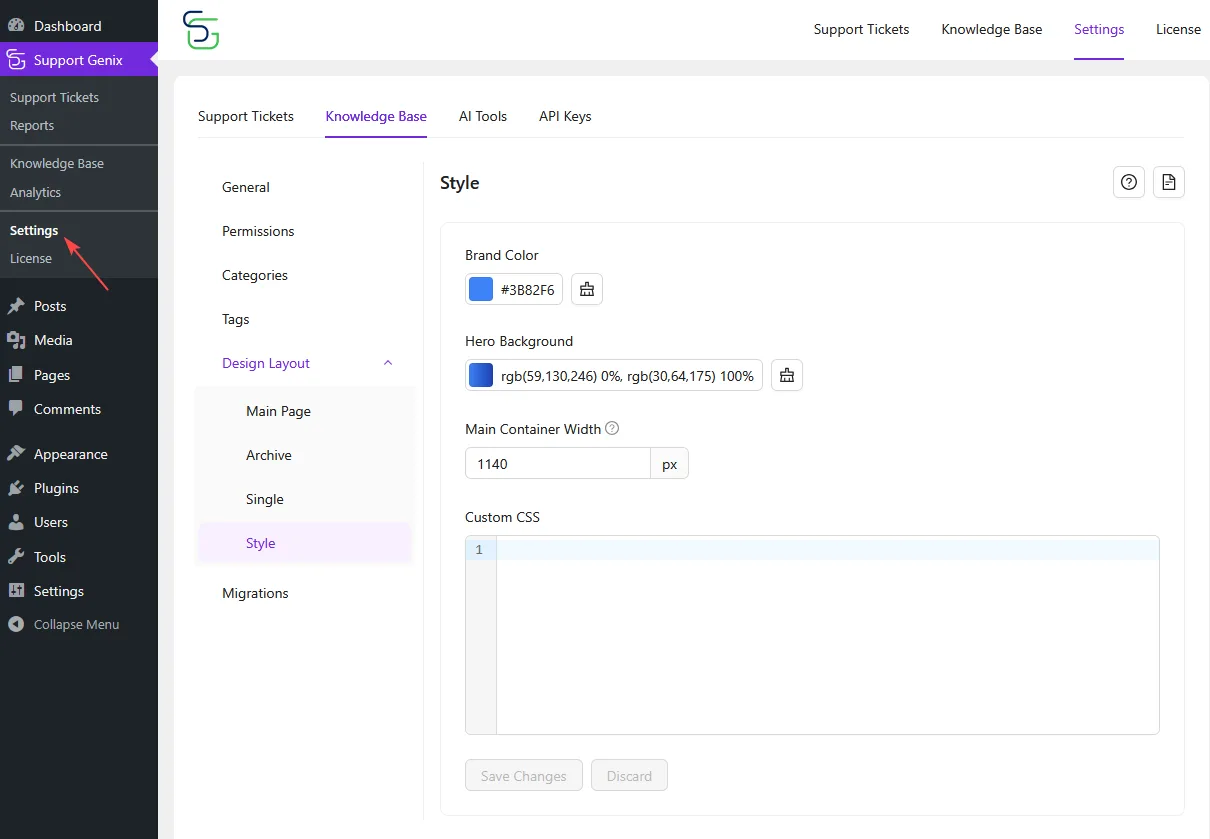The image size is (1210, 839).
Task: Click reset icon next to Hero Background
Action: pyautogui.click(x=787, y=375)
